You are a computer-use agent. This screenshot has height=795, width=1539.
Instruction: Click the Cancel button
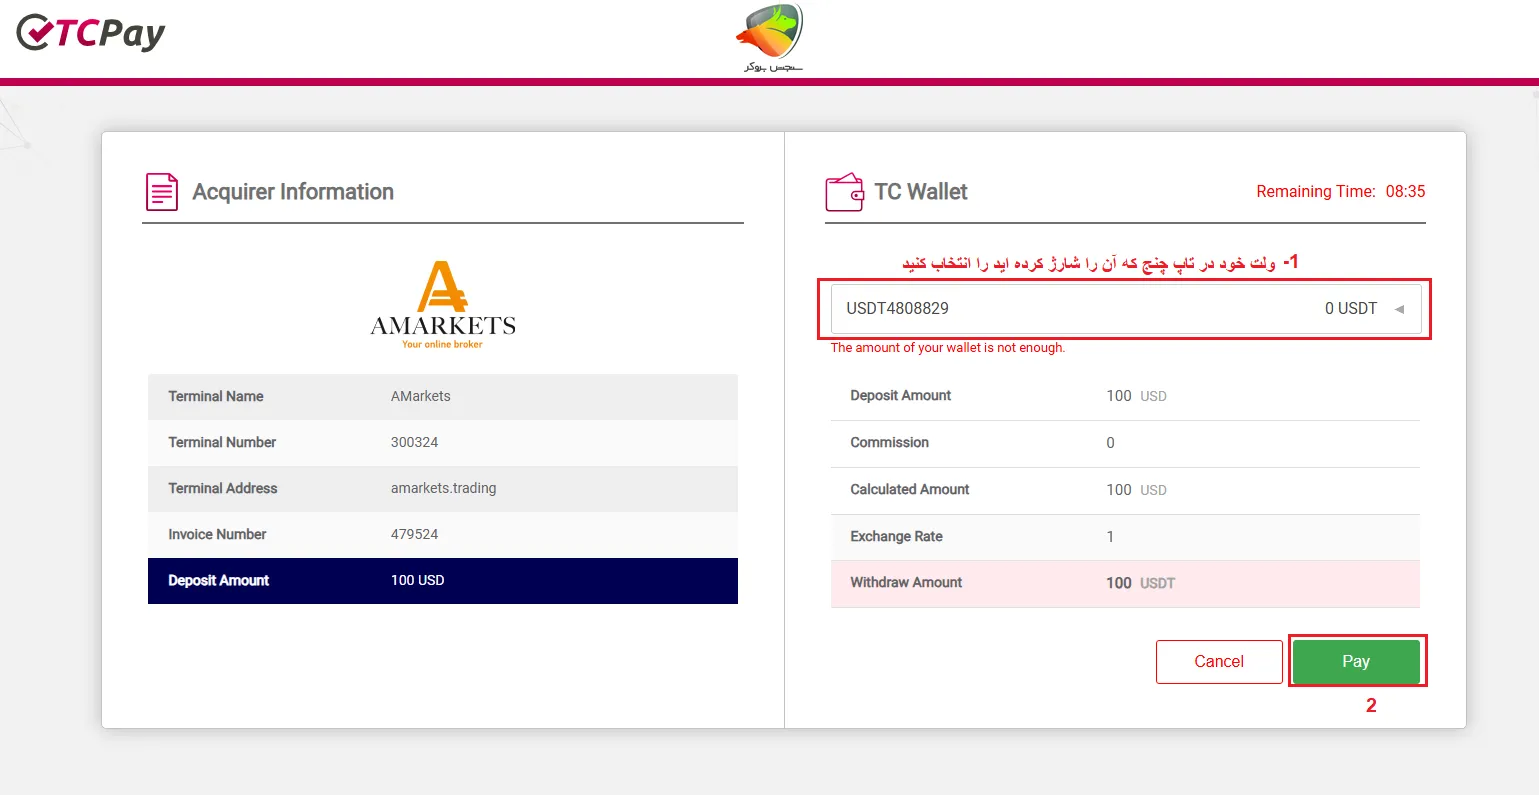(1219, 661)
